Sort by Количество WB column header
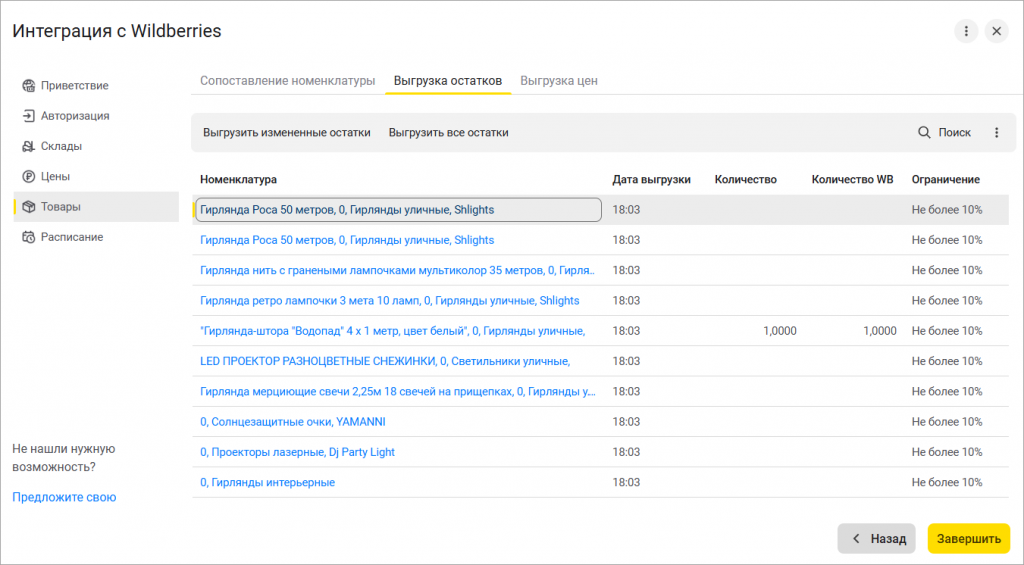 (x=852, y=180)
